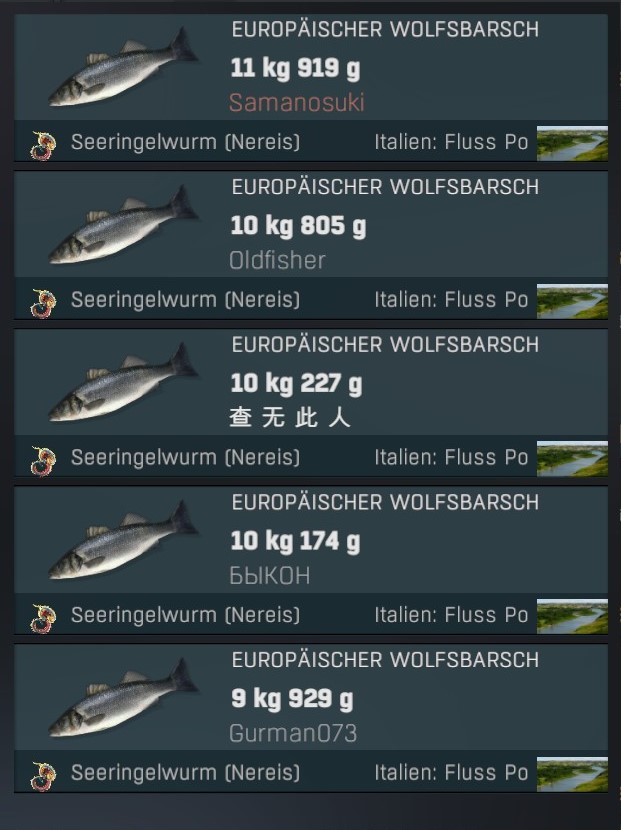The width and height of the screenshot is (621, 830).
Task: Click the Italien: Fluss Po label in the third entry
Action: (x=451, y=458)
